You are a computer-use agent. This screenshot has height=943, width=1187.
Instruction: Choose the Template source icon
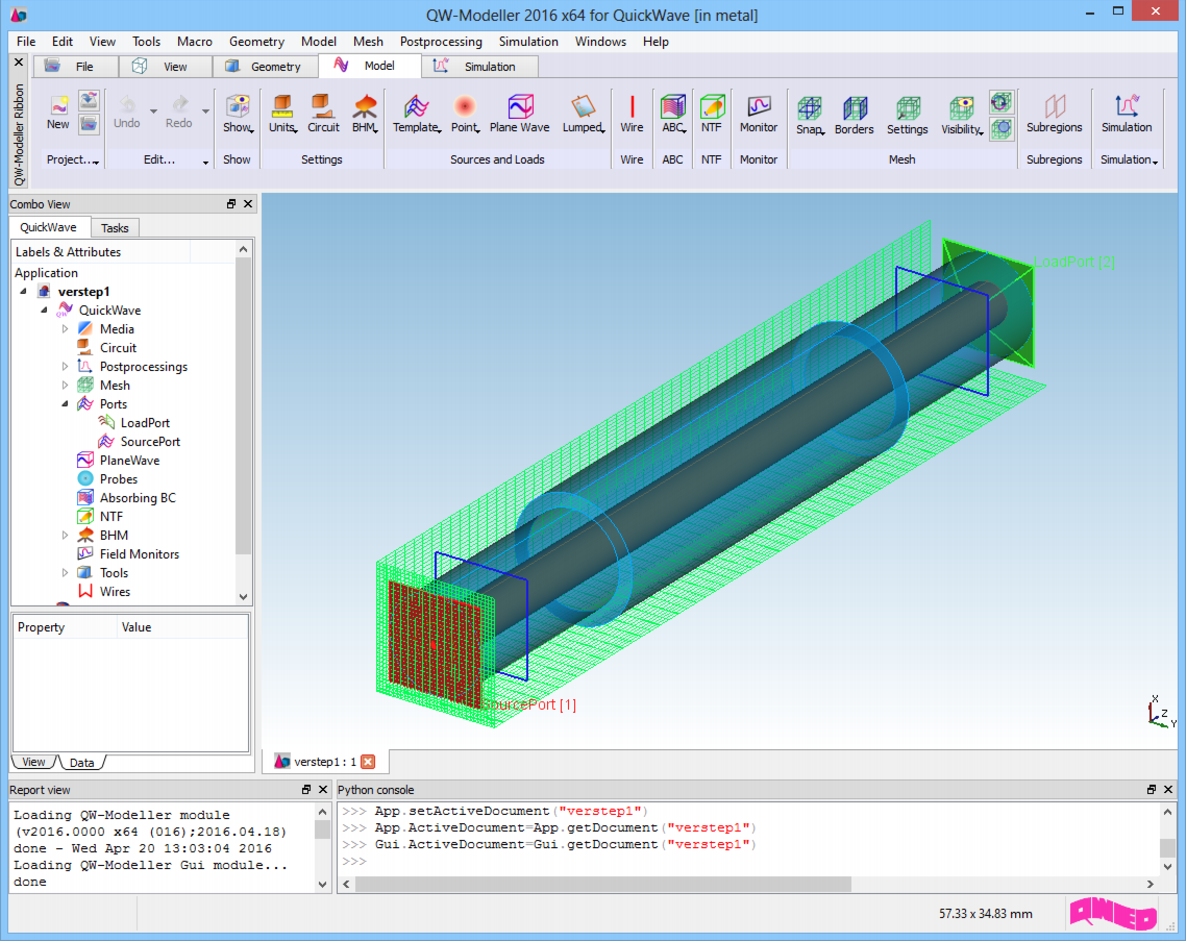416,114
